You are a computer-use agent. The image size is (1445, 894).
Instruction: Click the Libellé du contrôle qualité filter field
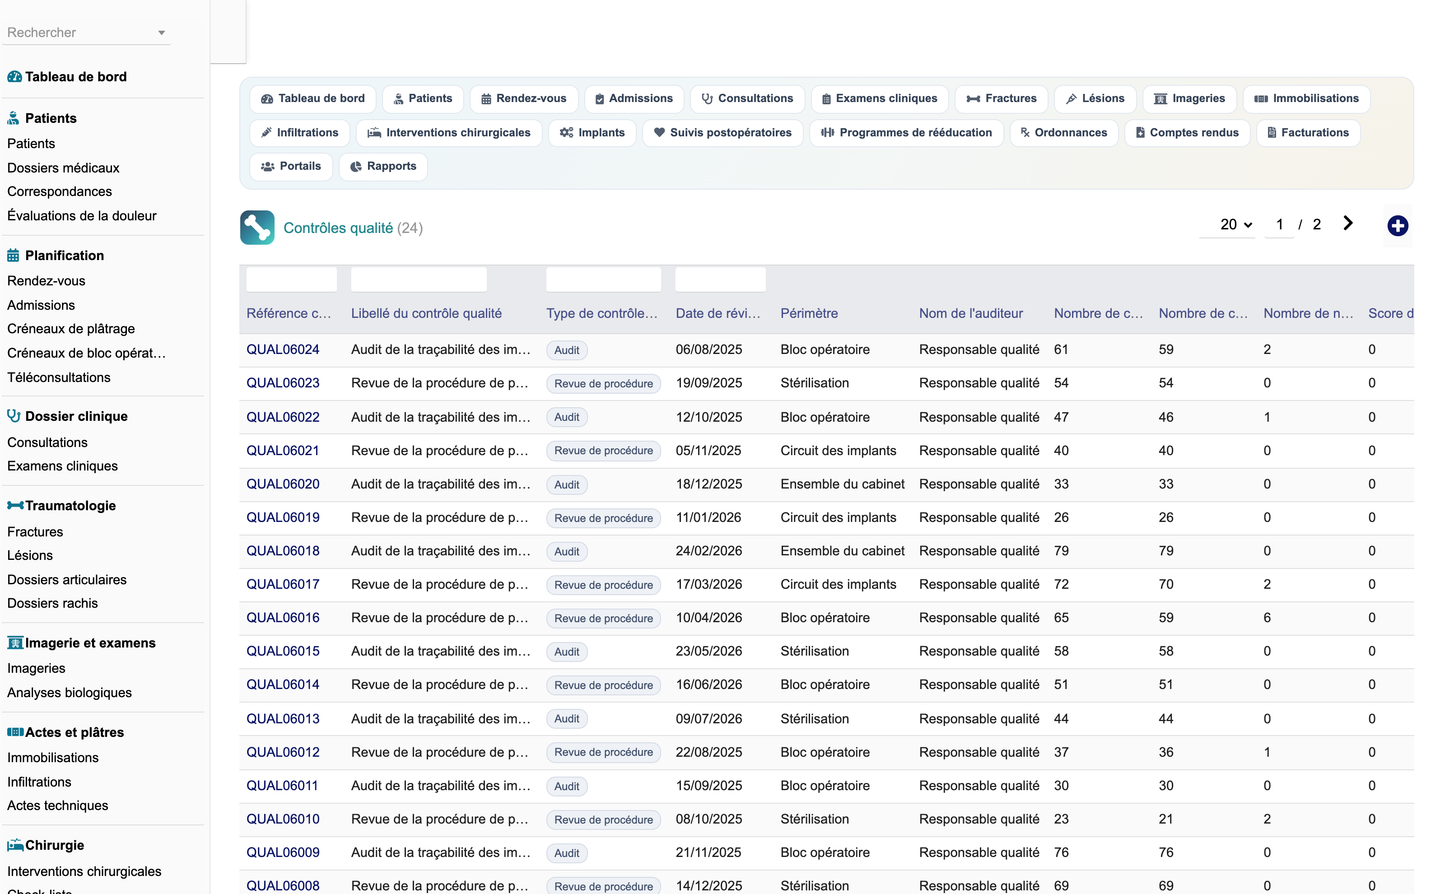tap(419, 279)
